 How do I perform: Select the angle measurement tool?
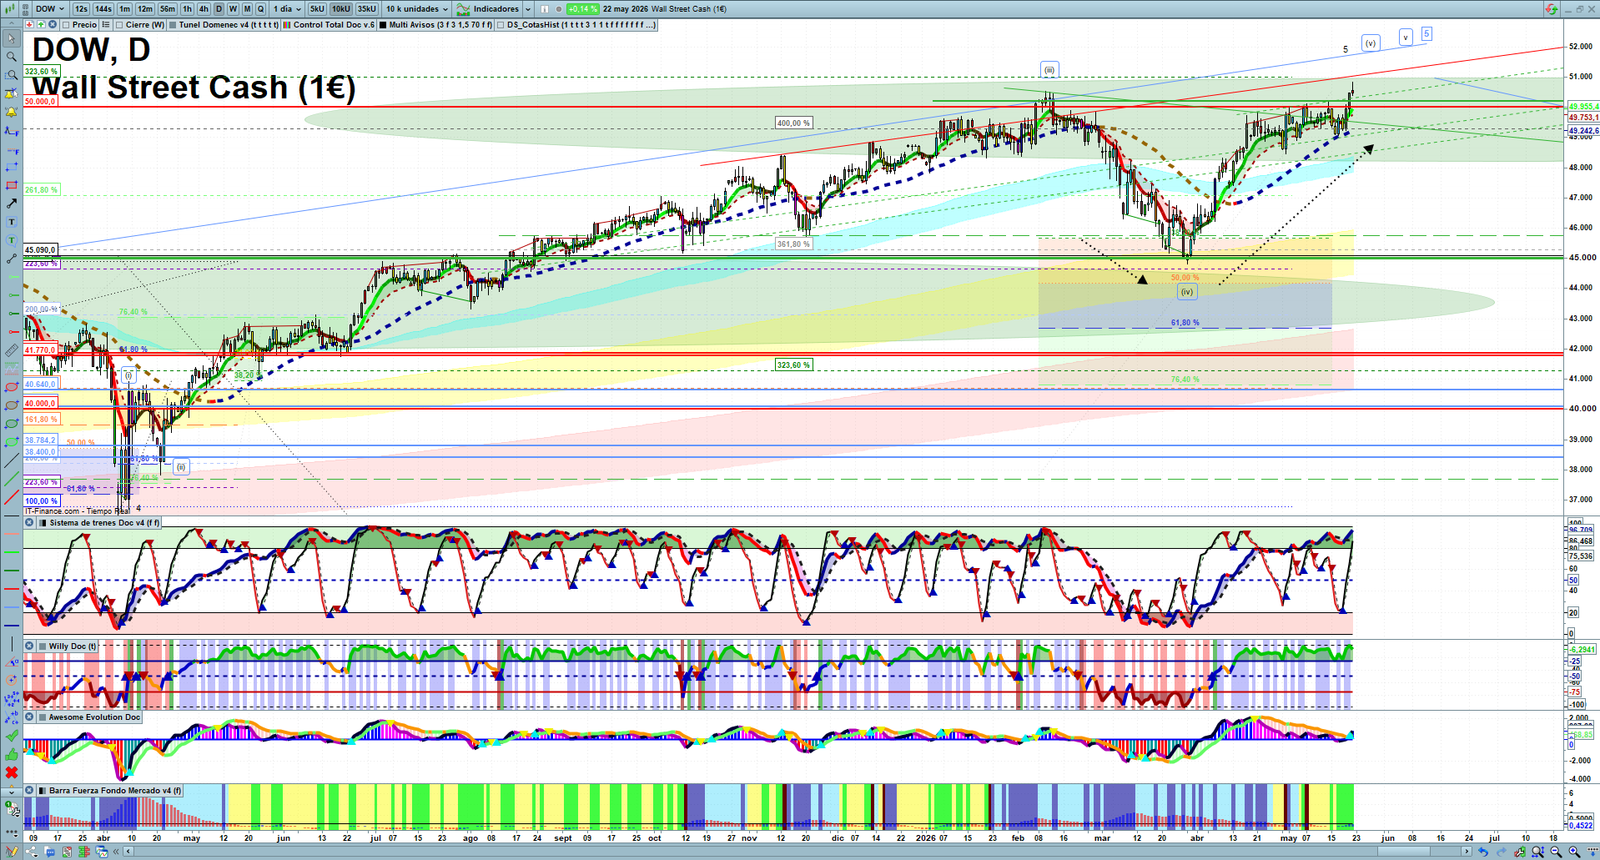tap(12, 661)
